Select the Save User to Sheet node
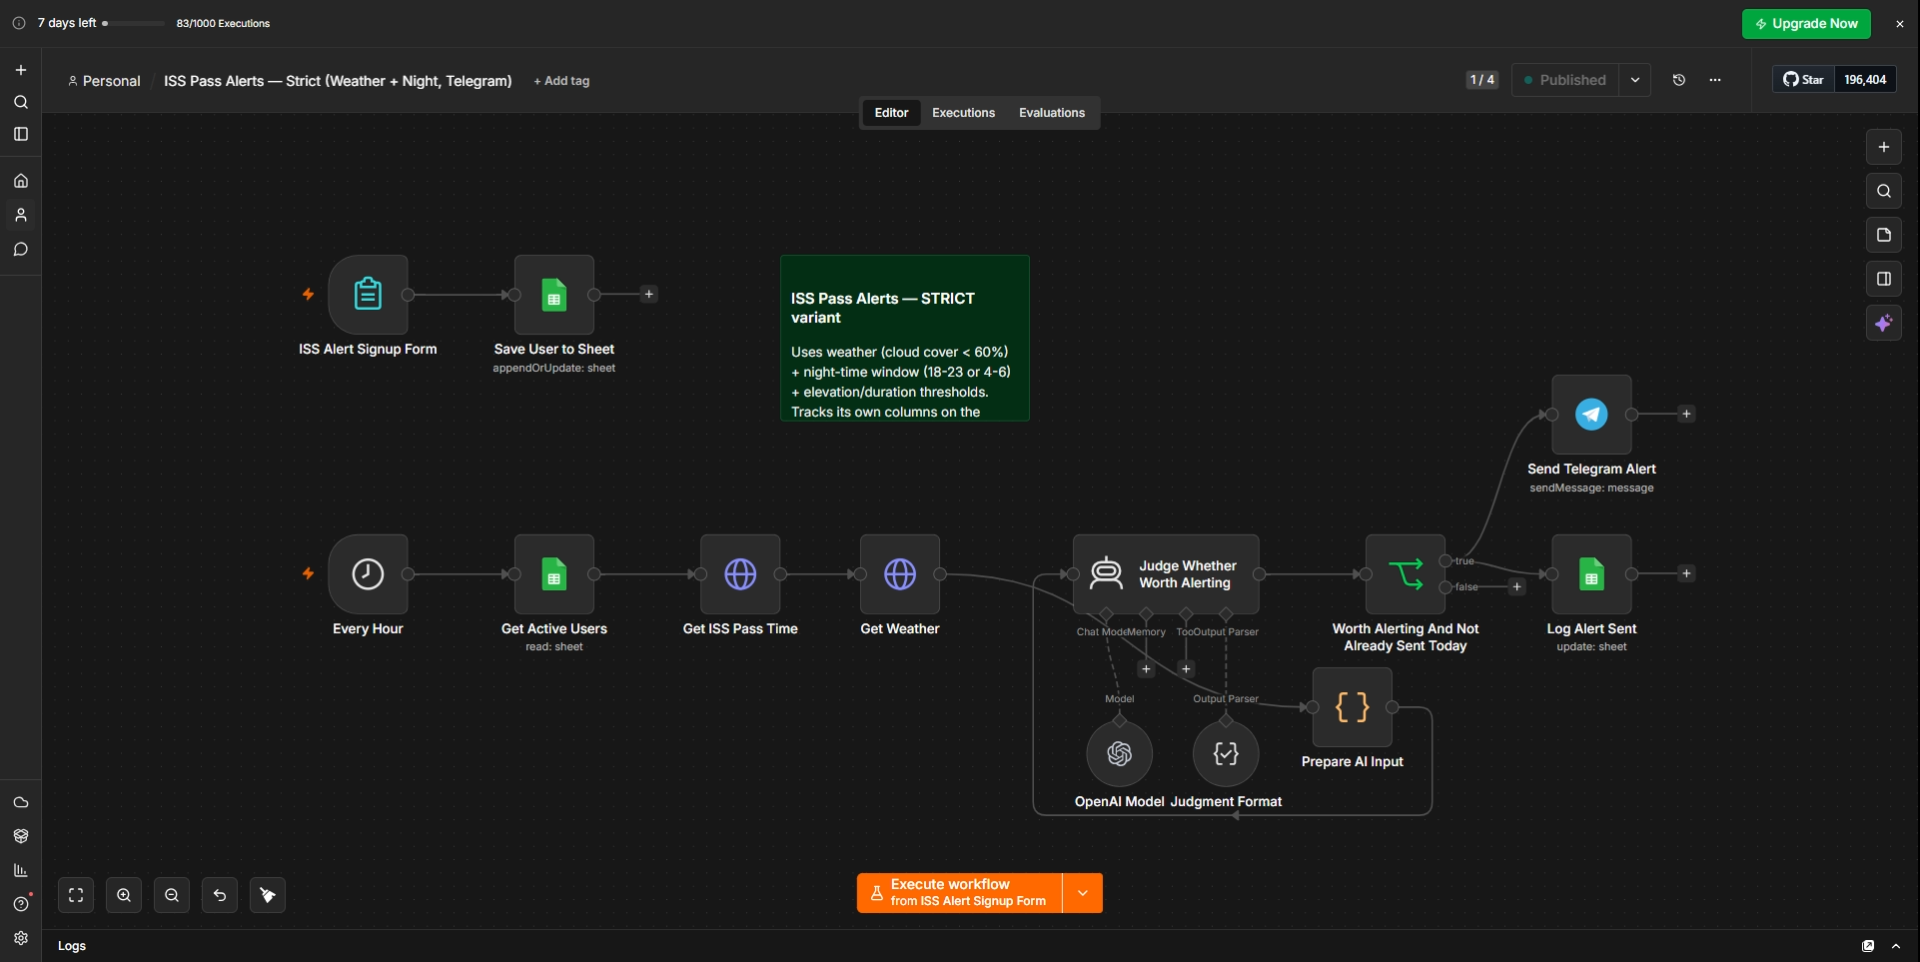 [x=554, y=294]
